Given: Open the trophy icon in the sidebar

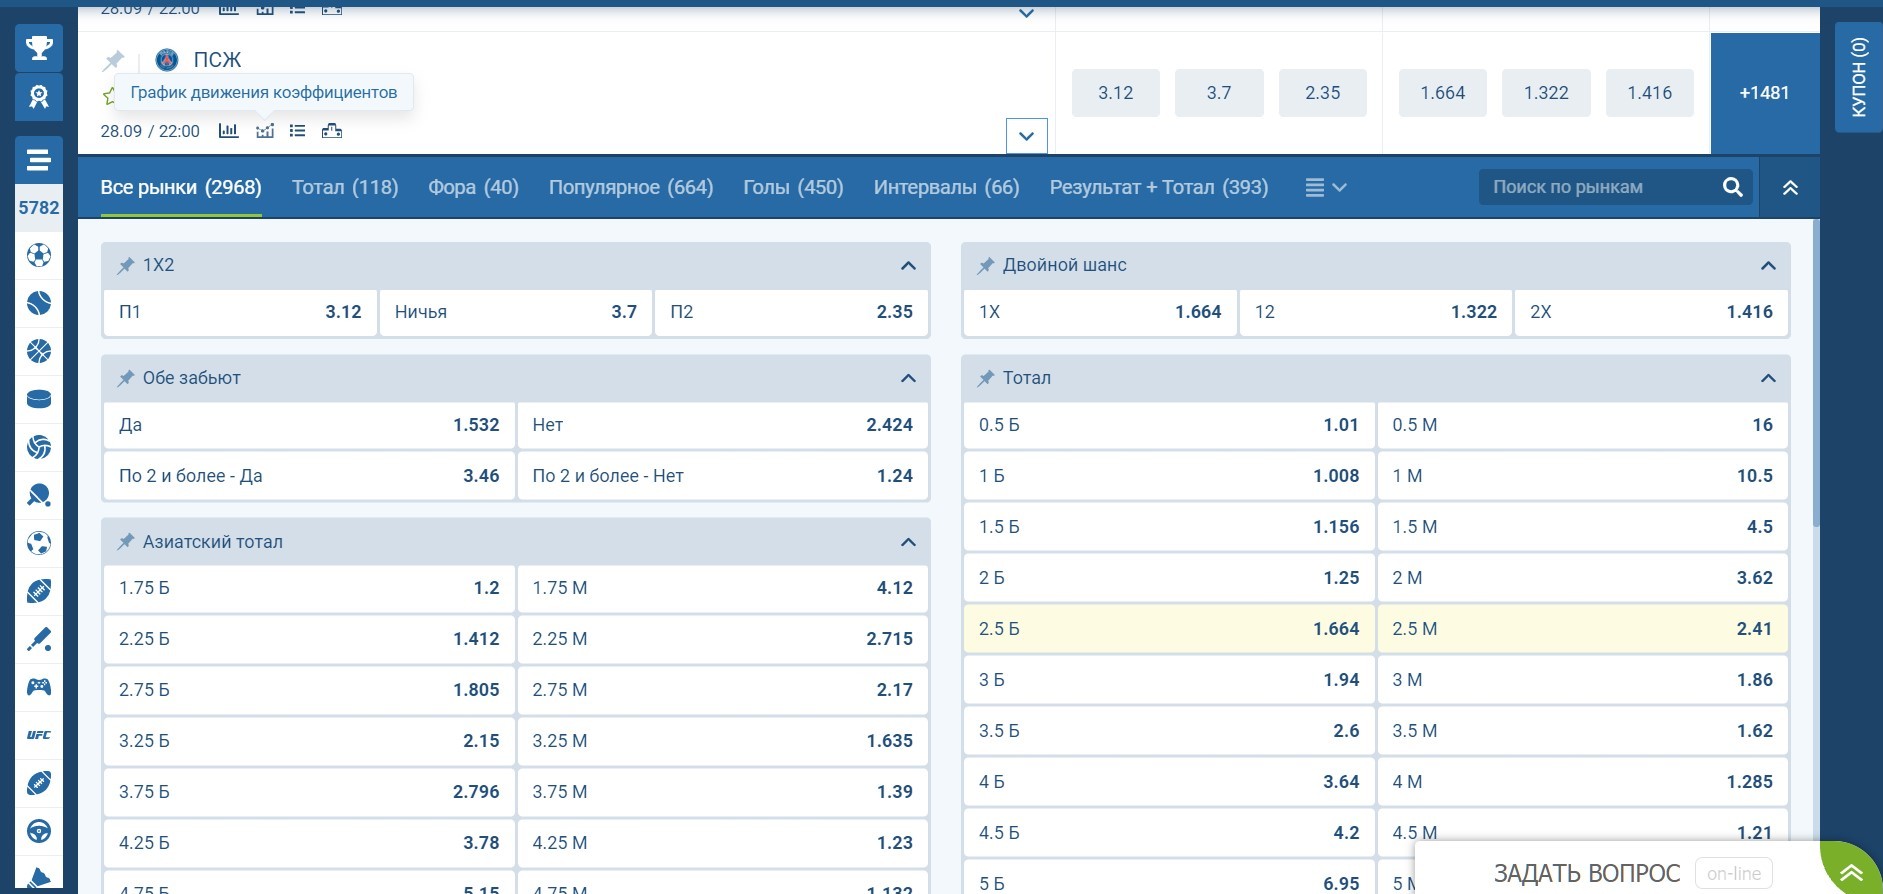Looking at the screenshot, I should coord(39,48).
